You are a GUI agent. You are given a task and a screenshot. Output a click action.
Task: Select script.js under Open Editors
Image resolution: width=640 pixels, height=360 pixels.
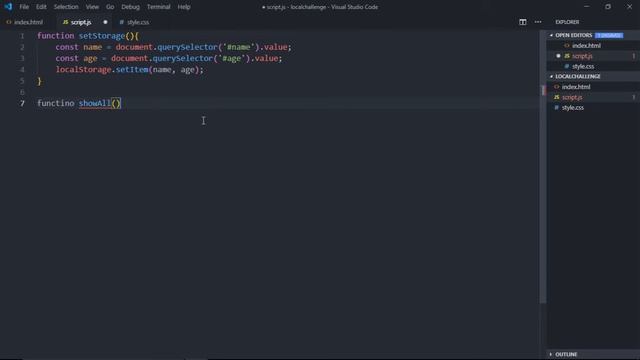(x=582, y=56)
